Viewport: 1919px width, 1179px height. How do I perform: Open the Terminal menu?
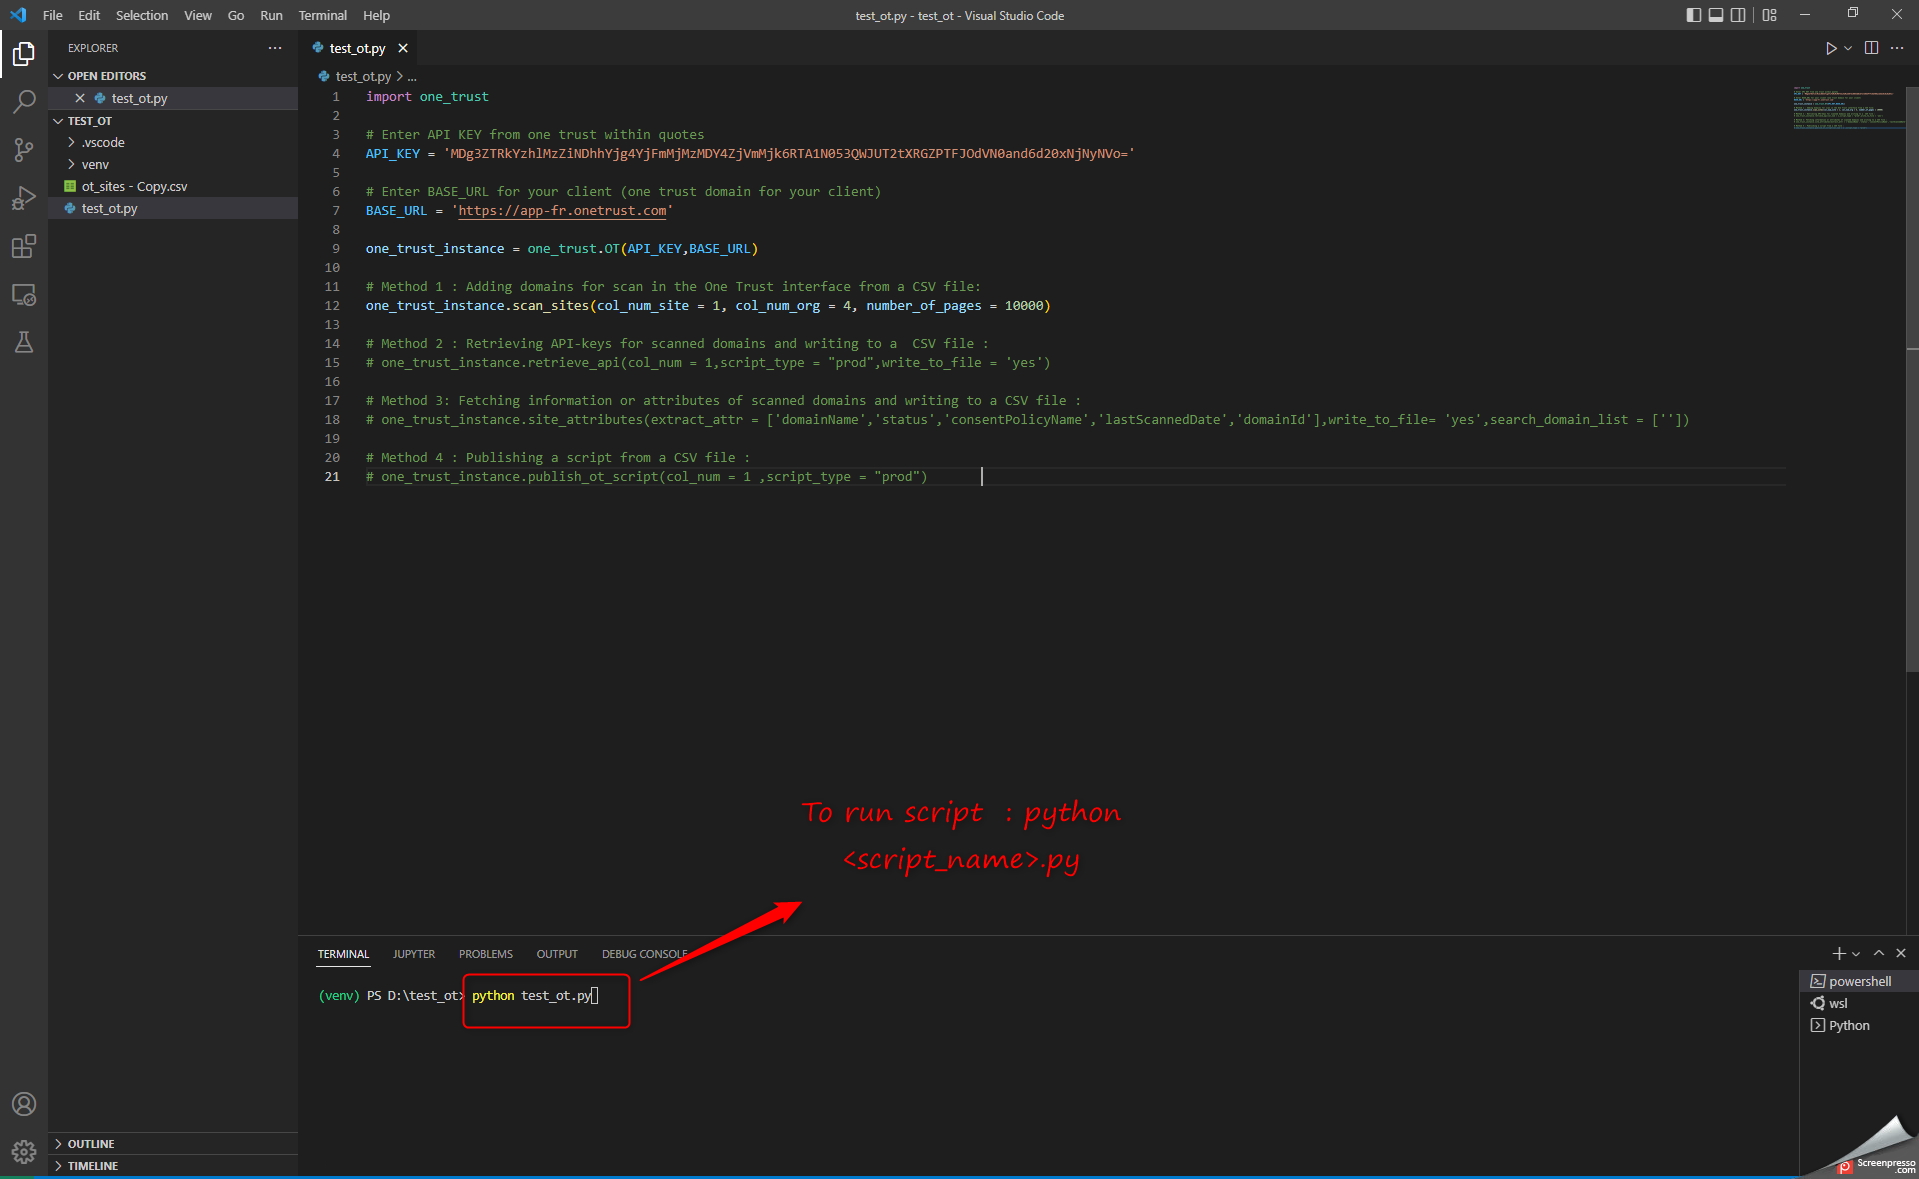tap(323, 15)
